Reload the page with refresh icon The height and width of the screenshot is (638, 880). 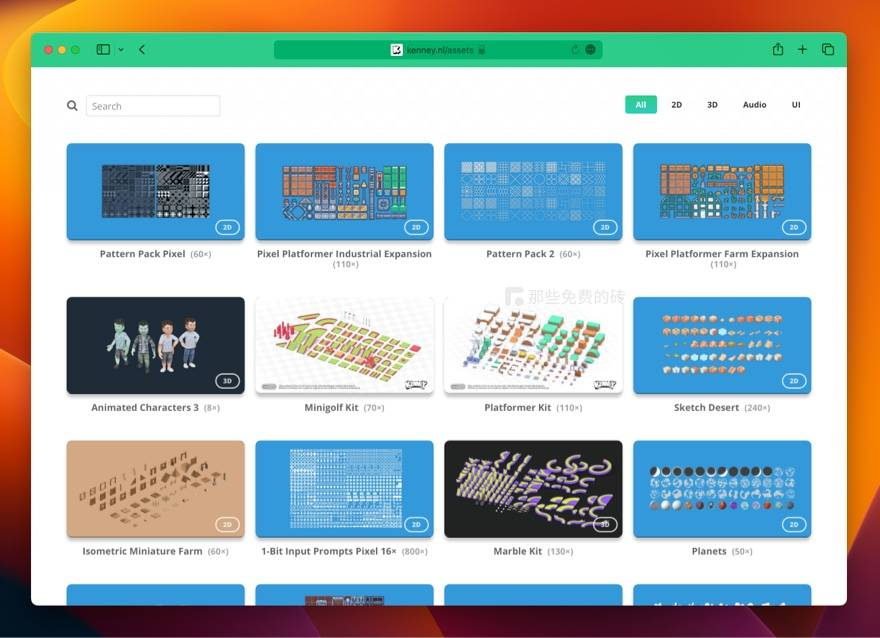575,50
